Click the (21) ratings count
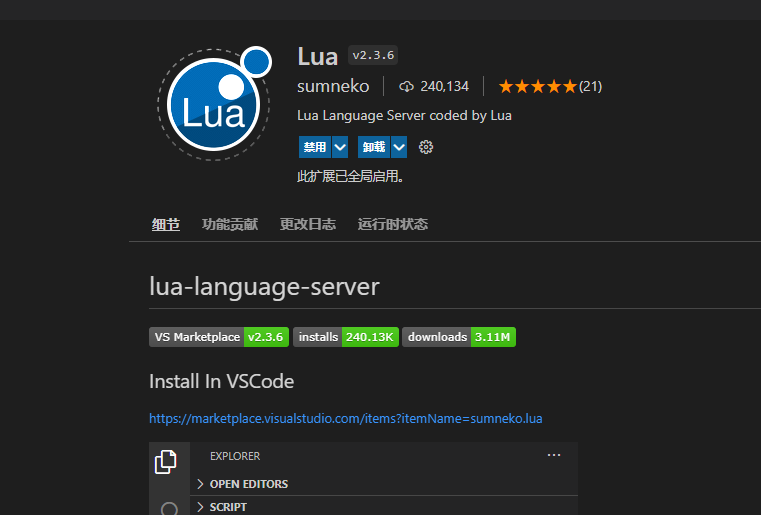Viewport: 761px width, 515px height. click(x=590, y=86)
